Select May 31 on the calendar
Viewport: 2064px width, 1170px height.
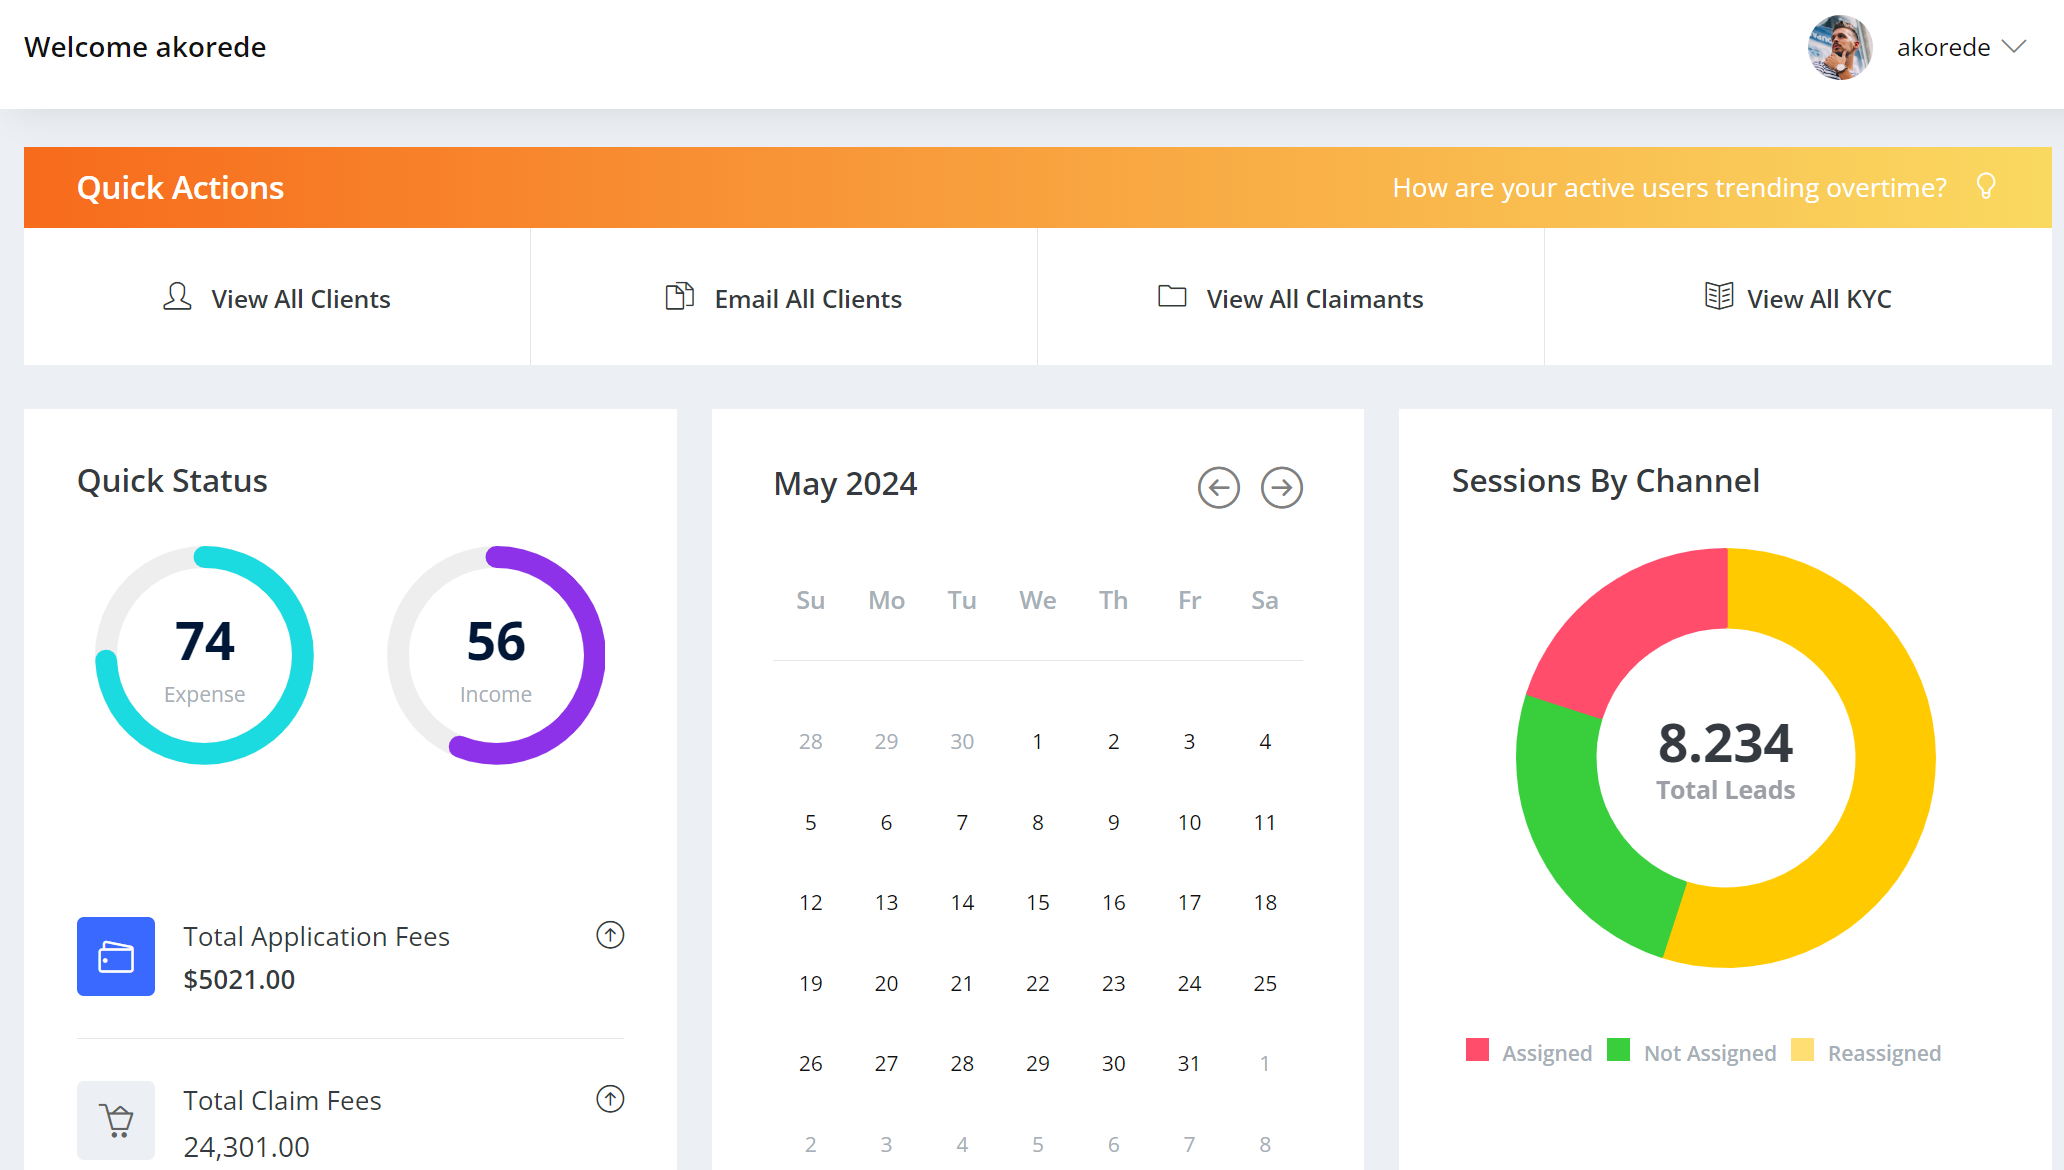coord(1188,1064)
